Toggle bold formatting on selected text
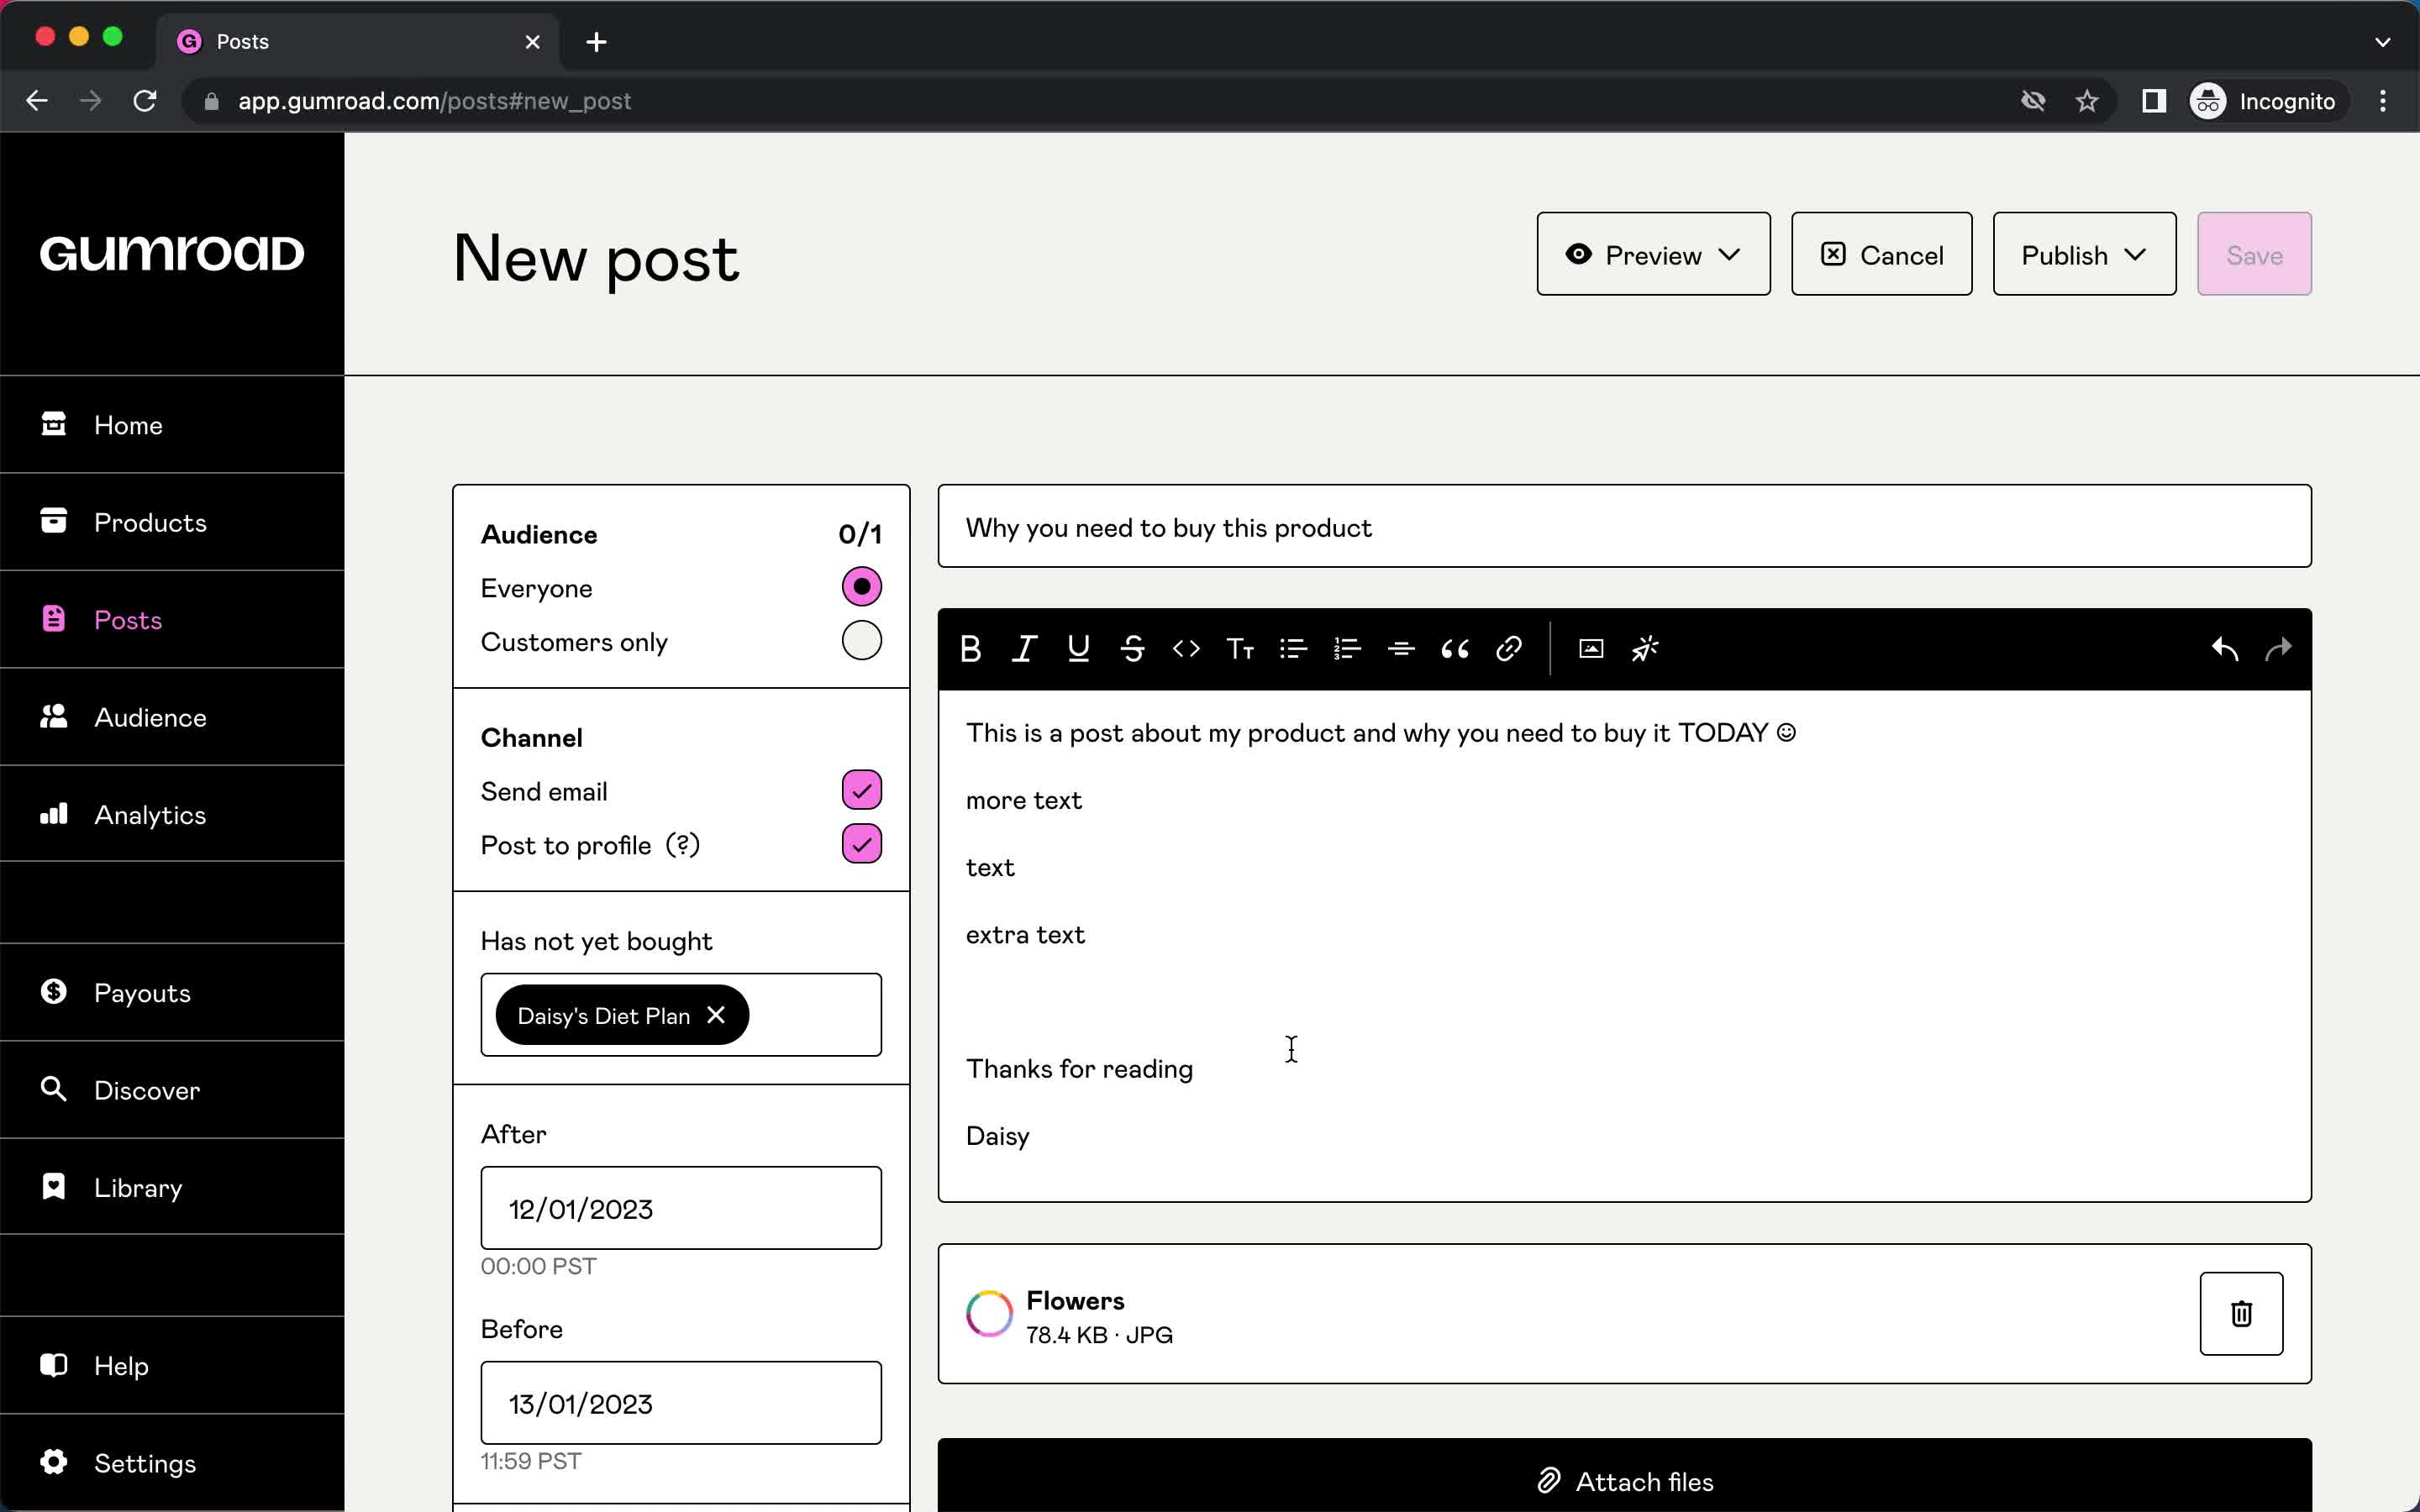The height and width of the screenshot is (1512, 2420). 971,646
